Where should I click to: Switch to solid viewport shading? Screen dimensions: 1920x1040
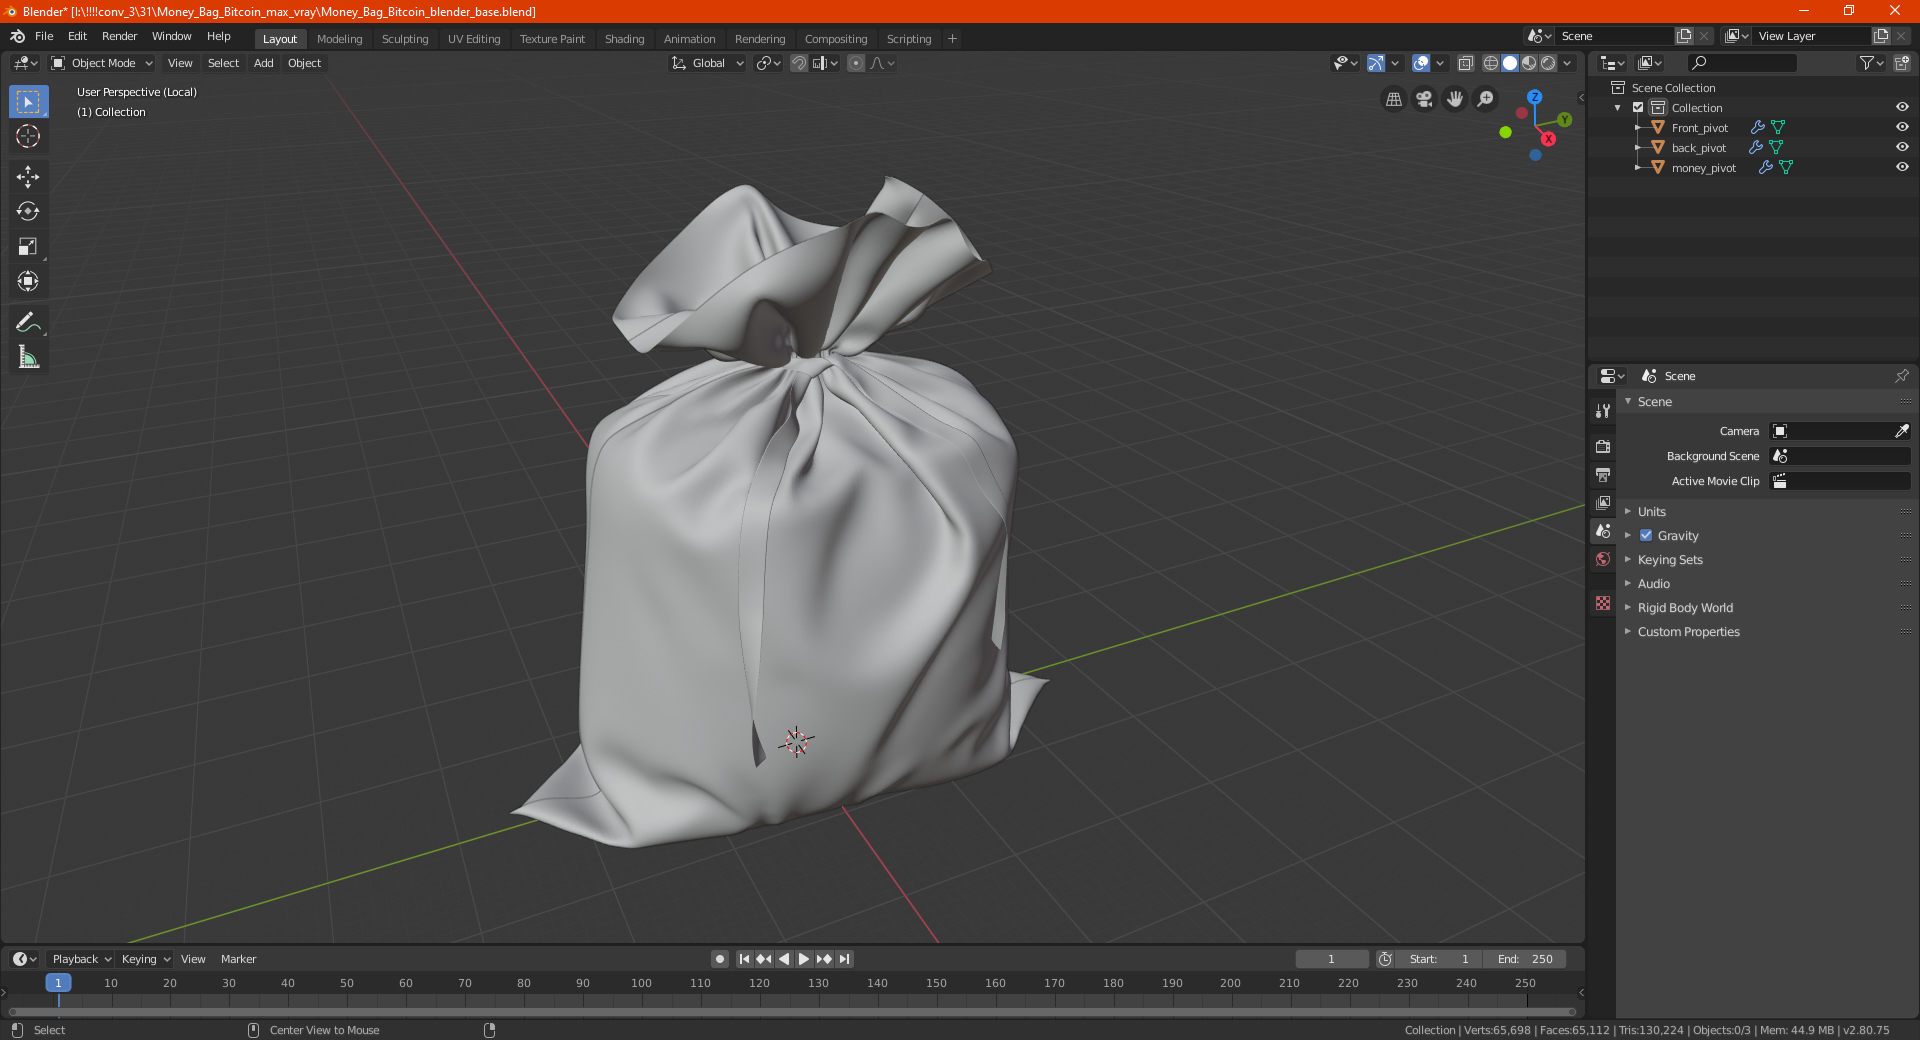click(x=1510, y=63)
